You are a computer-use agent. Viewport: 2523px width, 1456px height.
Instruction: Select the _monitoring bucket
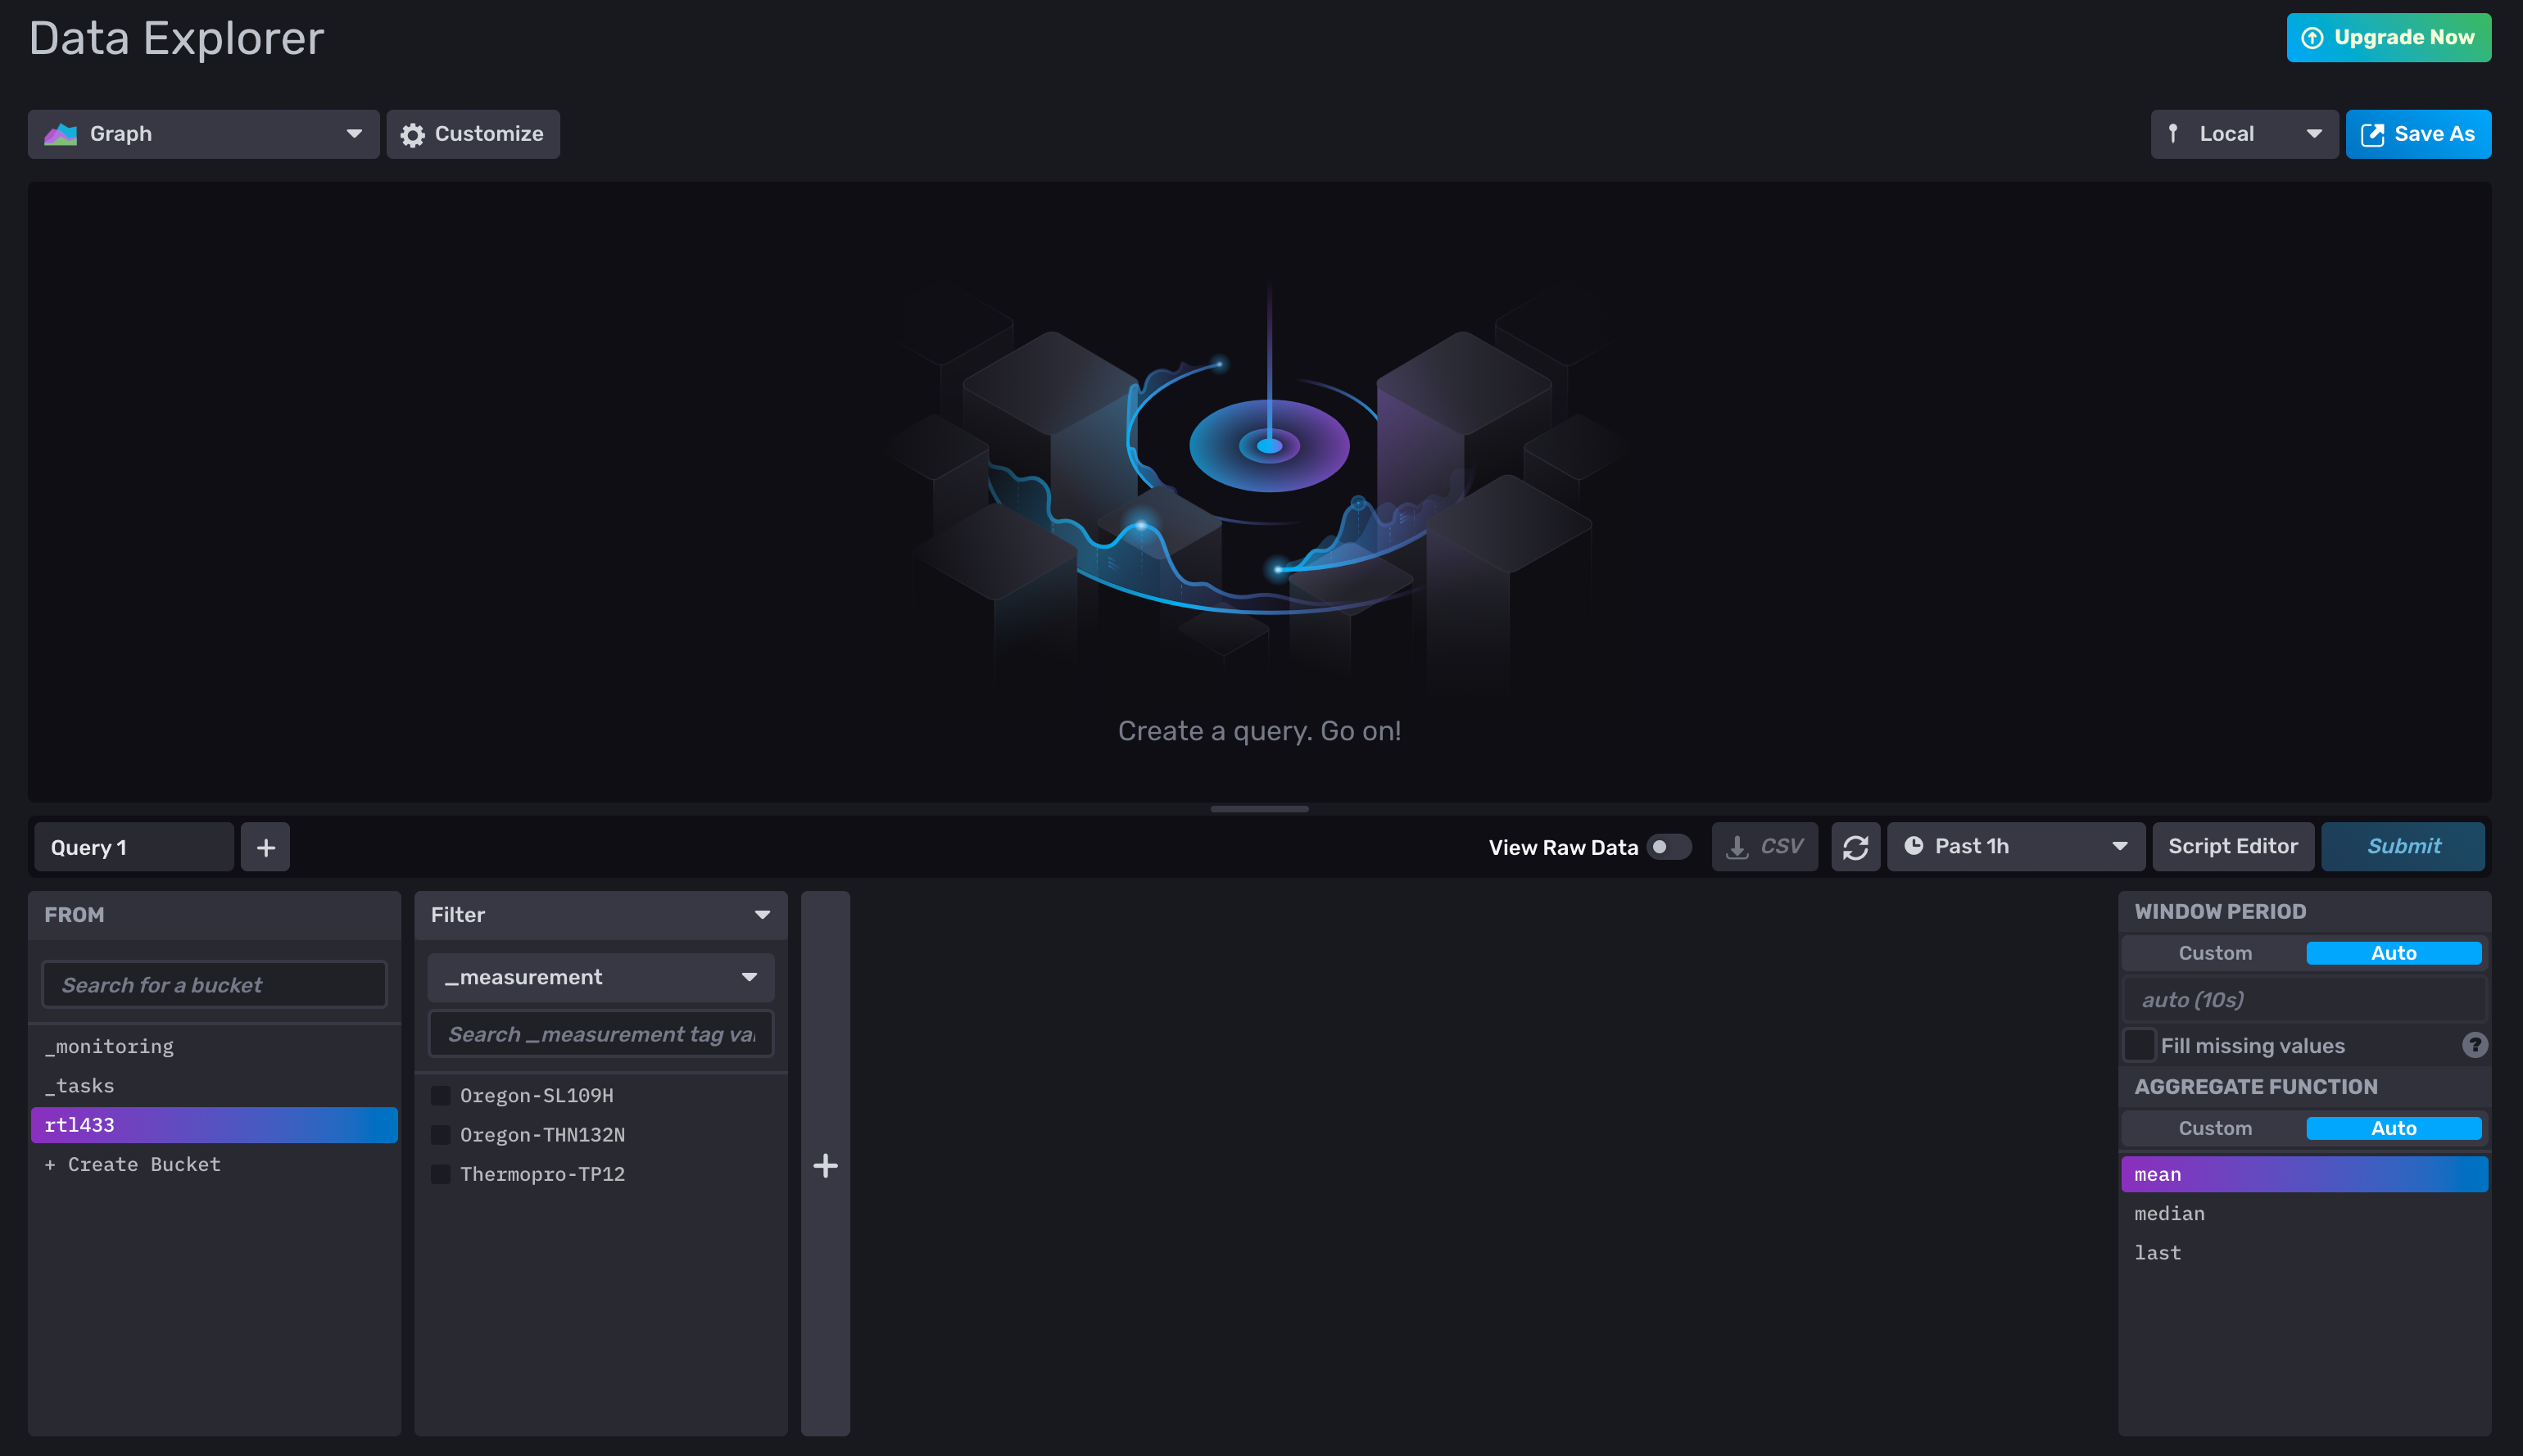(214, 1046)
